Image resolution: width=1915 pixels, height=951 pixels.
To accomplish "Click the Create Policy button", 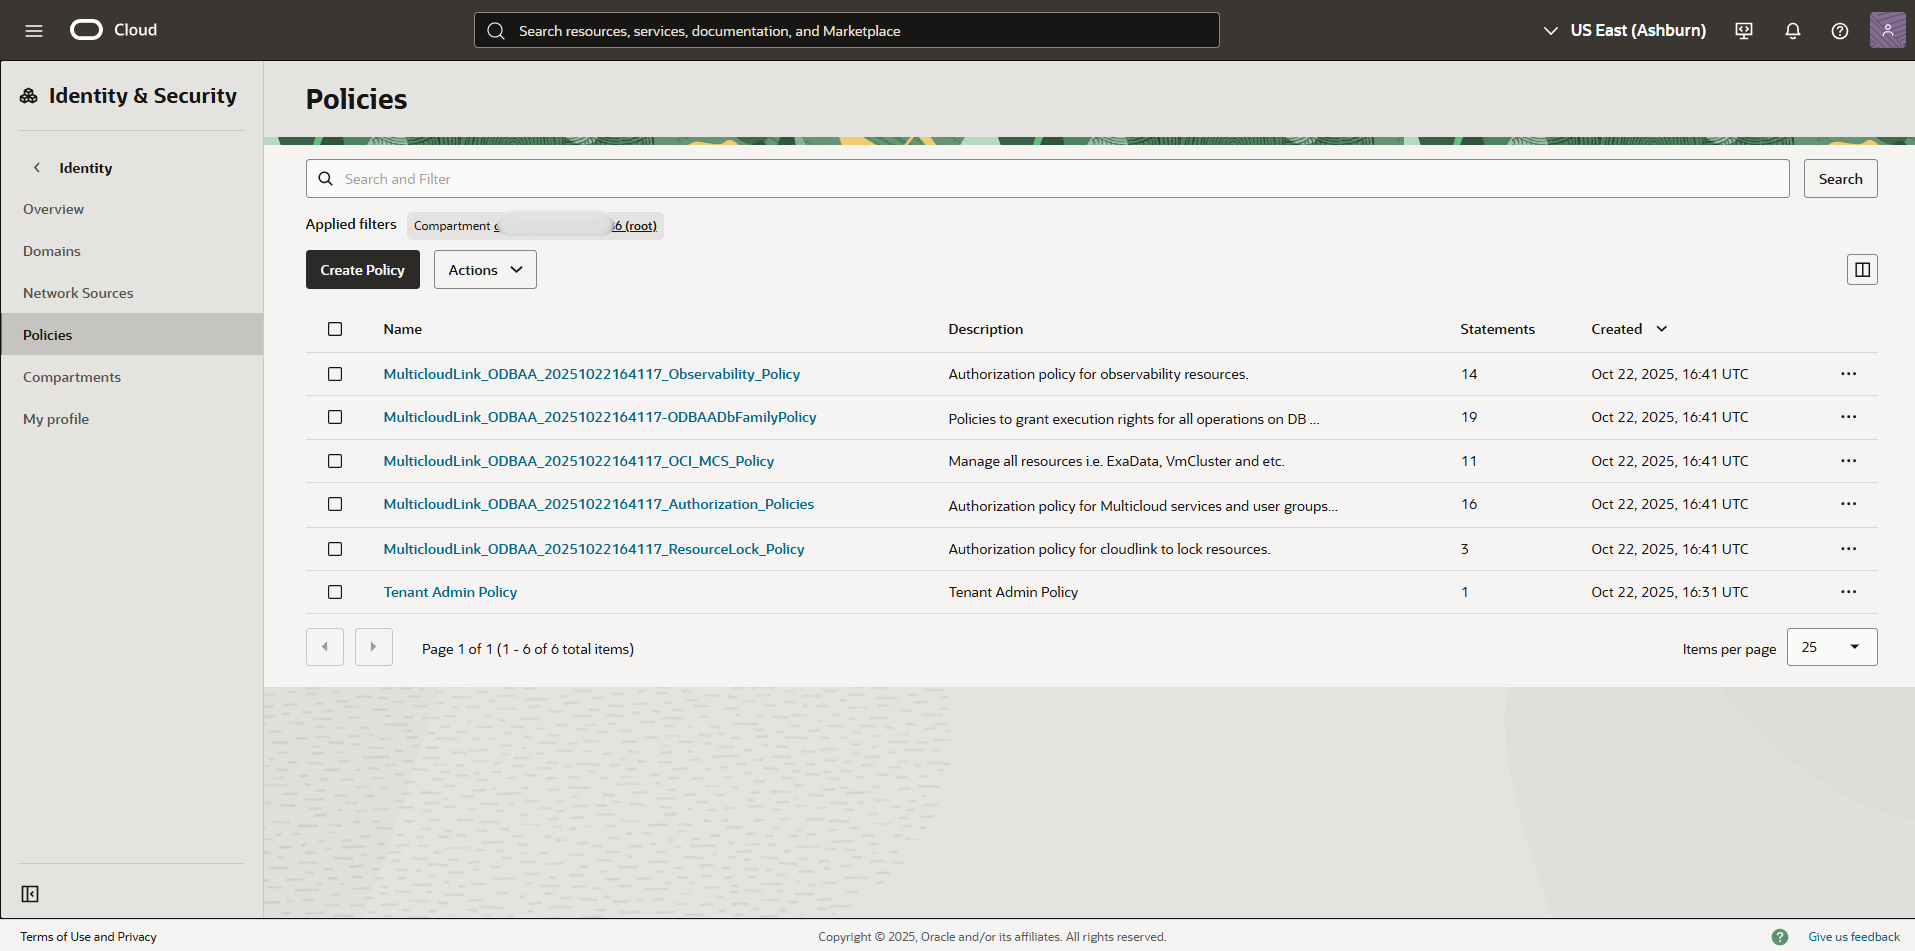I will [x=362, y=269].
